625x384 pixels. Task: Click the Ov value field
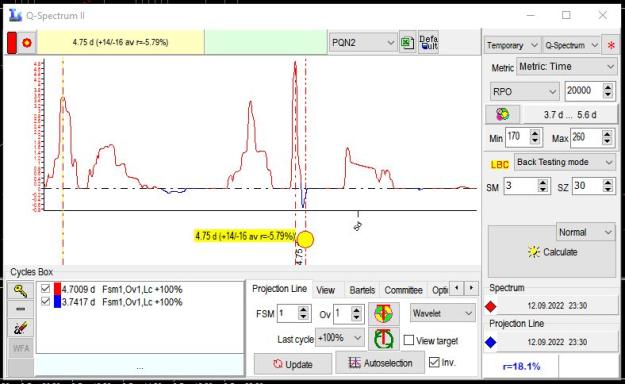(x=342, y=314)
